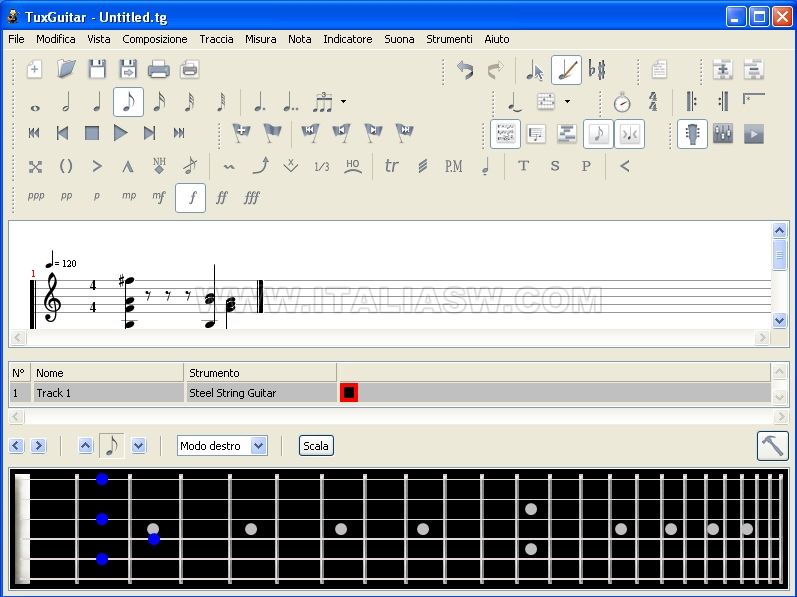The width and height of the screenshot is (797, 597).
Task: Toggle the mixer view button
Action: click(723, 134)
